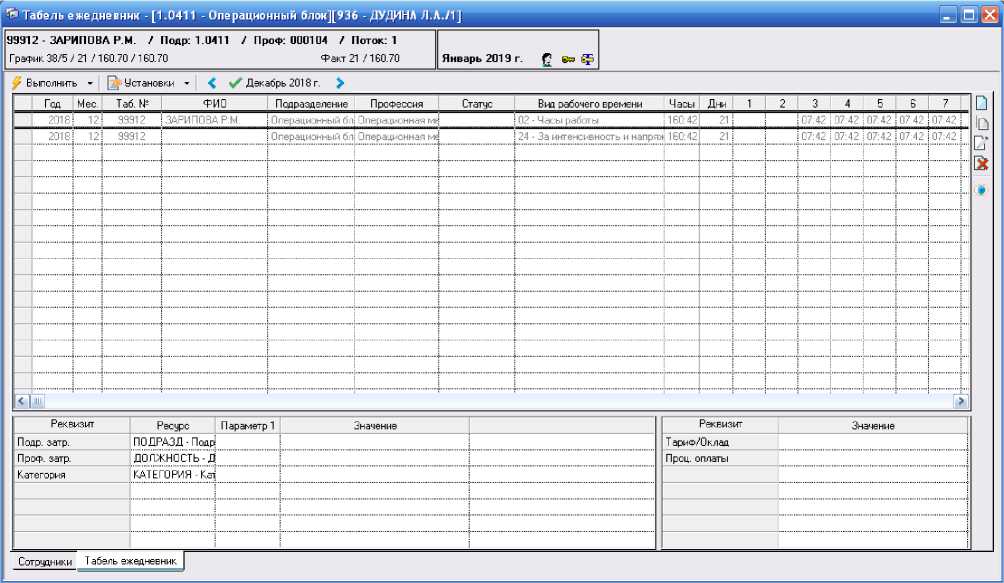Click the Часы column header
Screen dimensions: 1004x583
pyautogui.click(x=682, y=104)
